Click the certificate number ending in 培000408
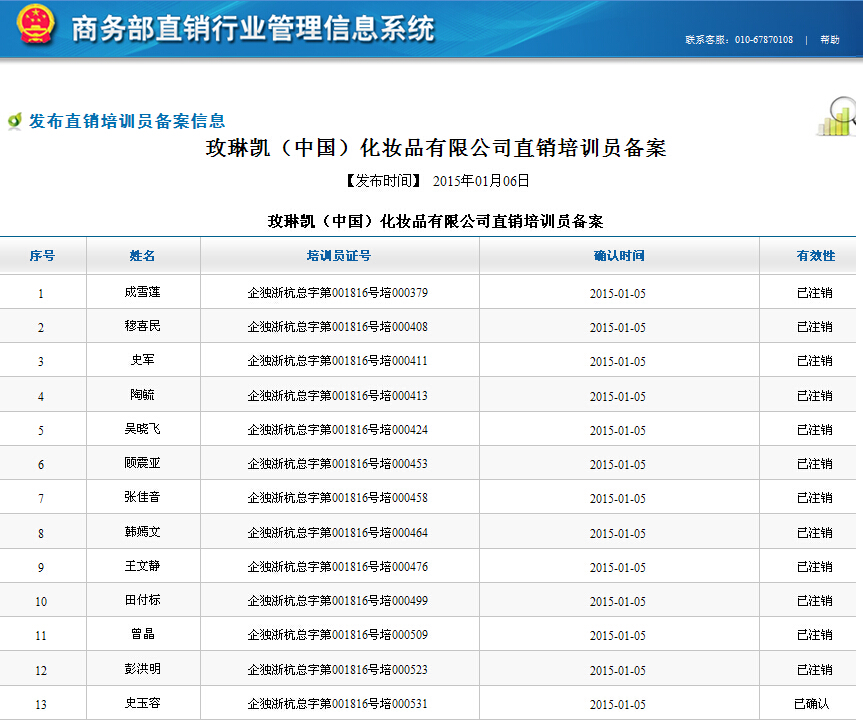This screenshot has width=863, height=720. 337,327
